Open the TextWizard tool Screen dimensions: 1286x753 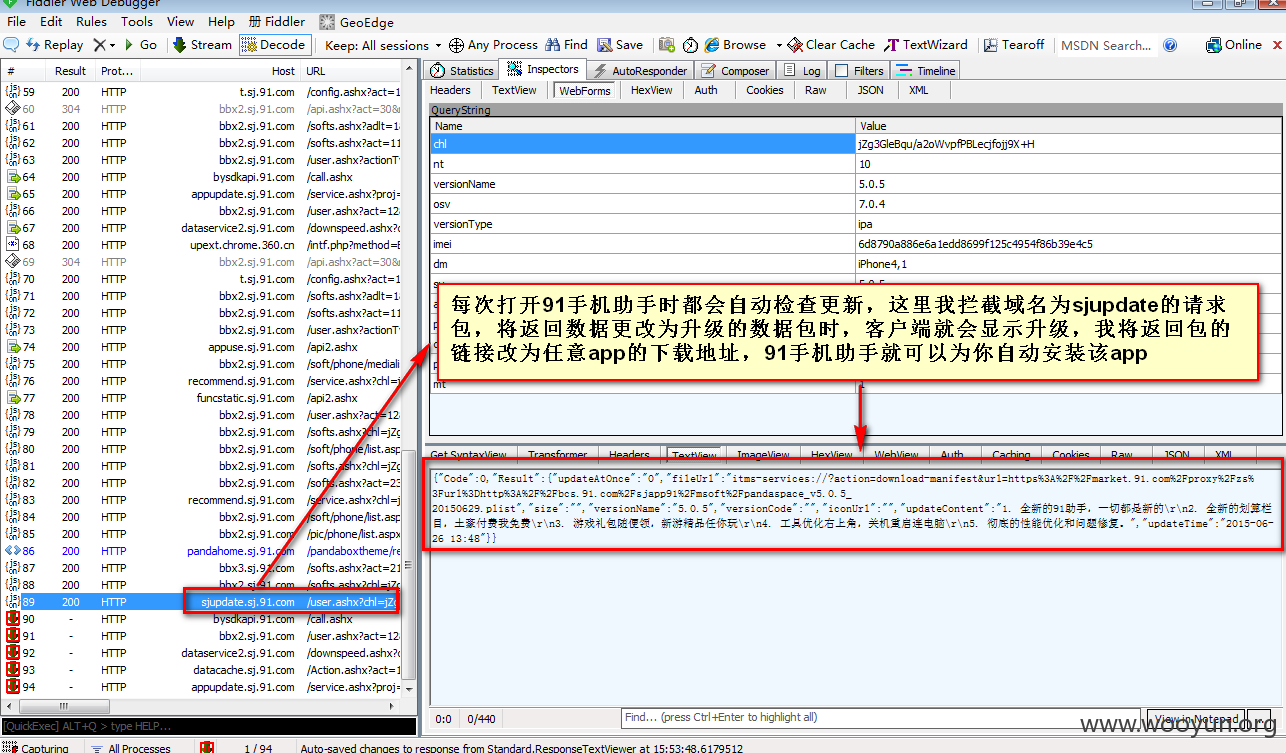click(926, 45)
